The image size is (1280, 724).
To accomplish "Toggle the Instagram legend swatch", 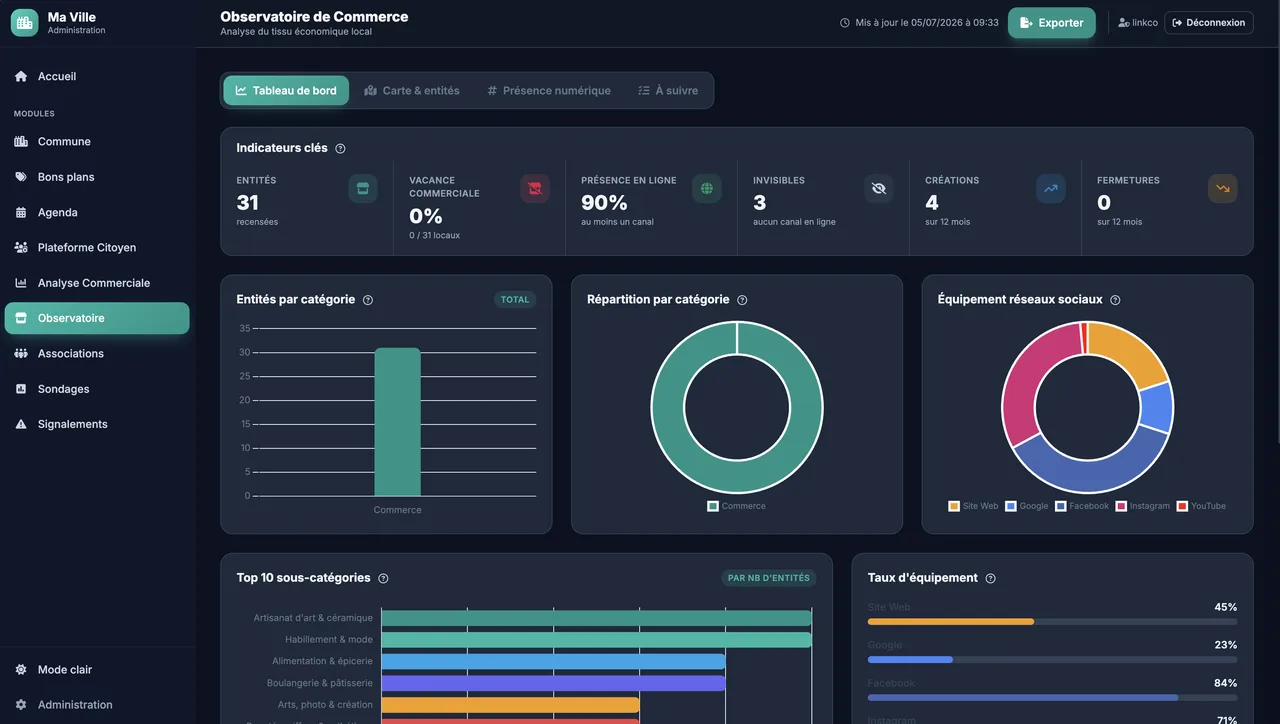I will click(x=1122, y=506).
